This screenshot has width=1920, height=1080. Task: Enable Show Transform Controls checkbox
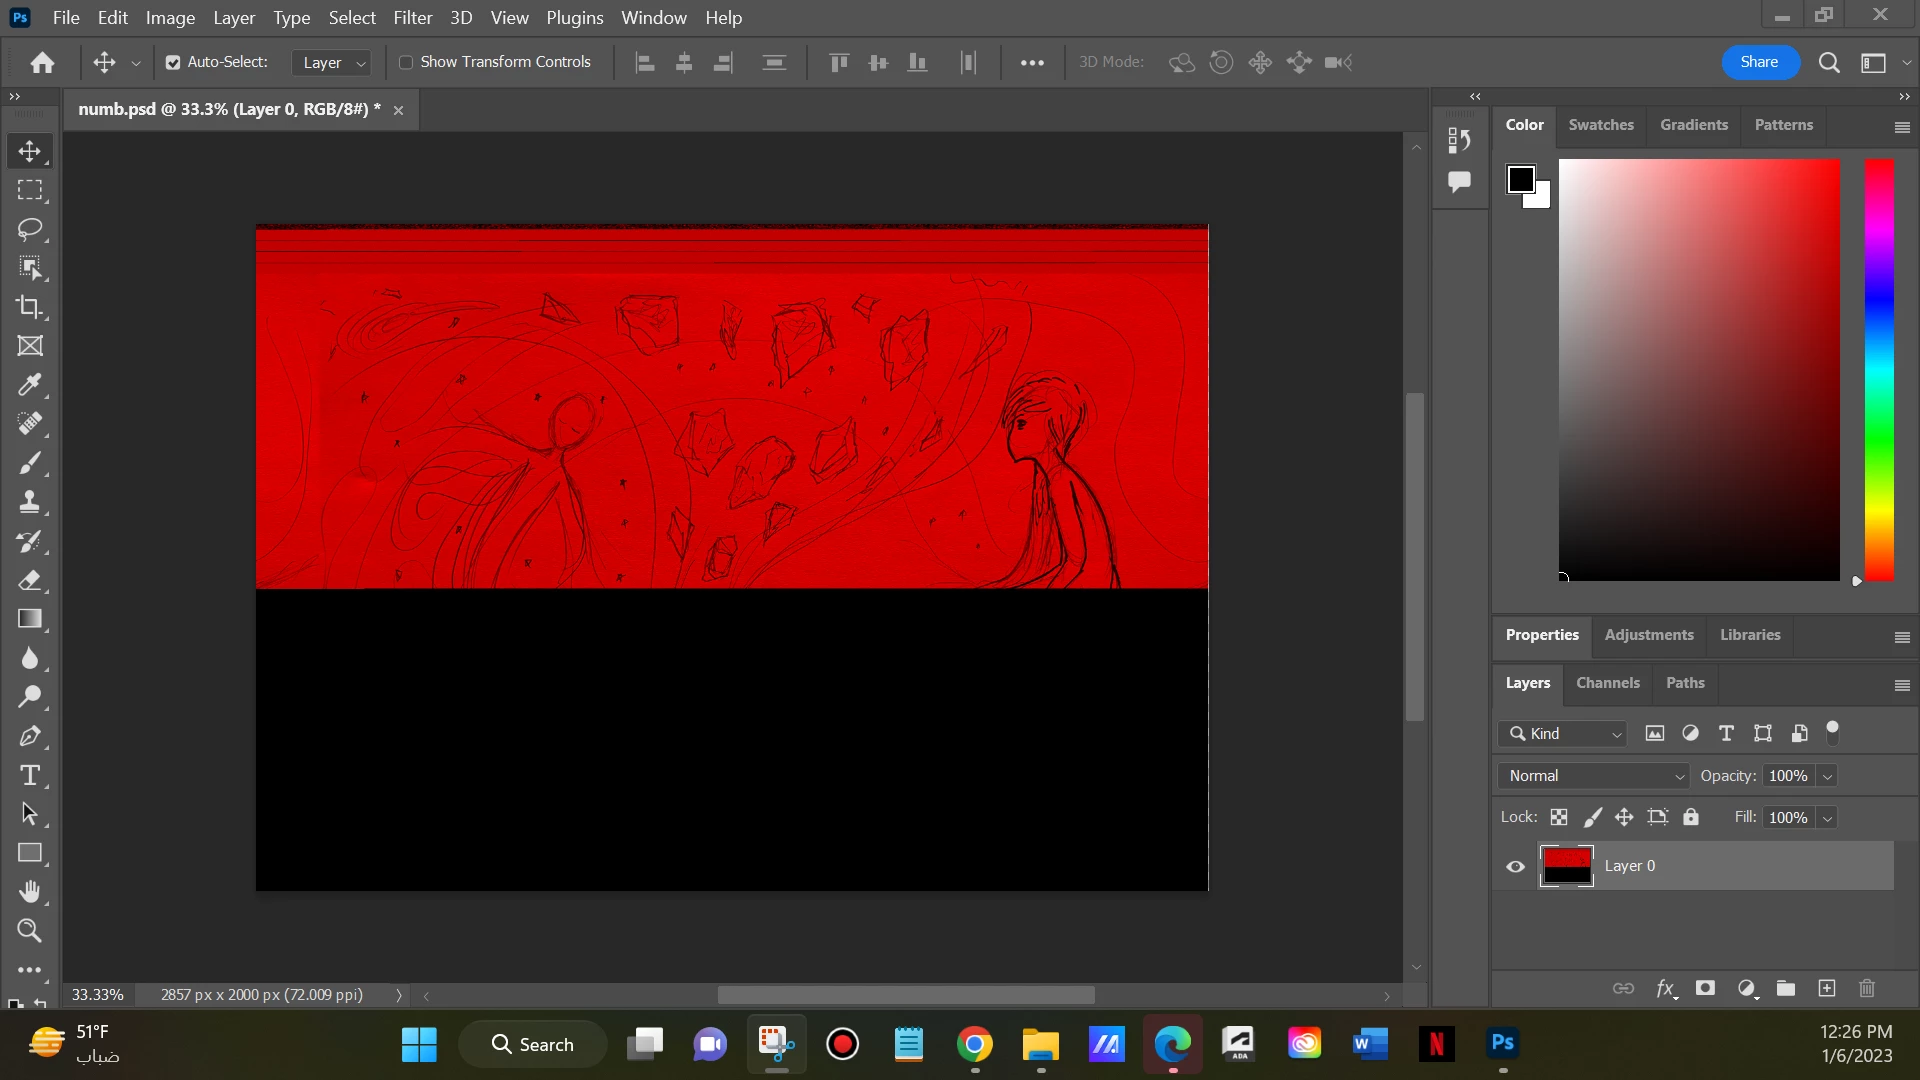(406, 62)
